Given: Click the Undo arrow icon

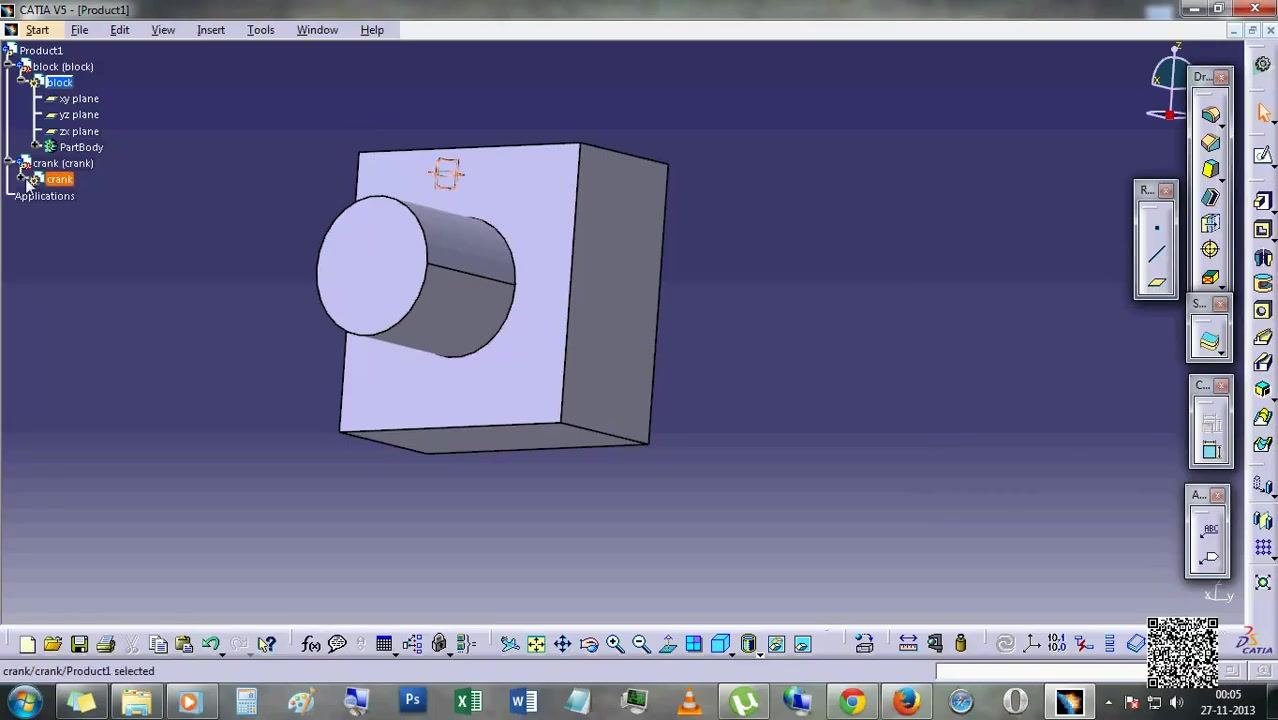Looking at the screenshot, I should tap(210, 645).
